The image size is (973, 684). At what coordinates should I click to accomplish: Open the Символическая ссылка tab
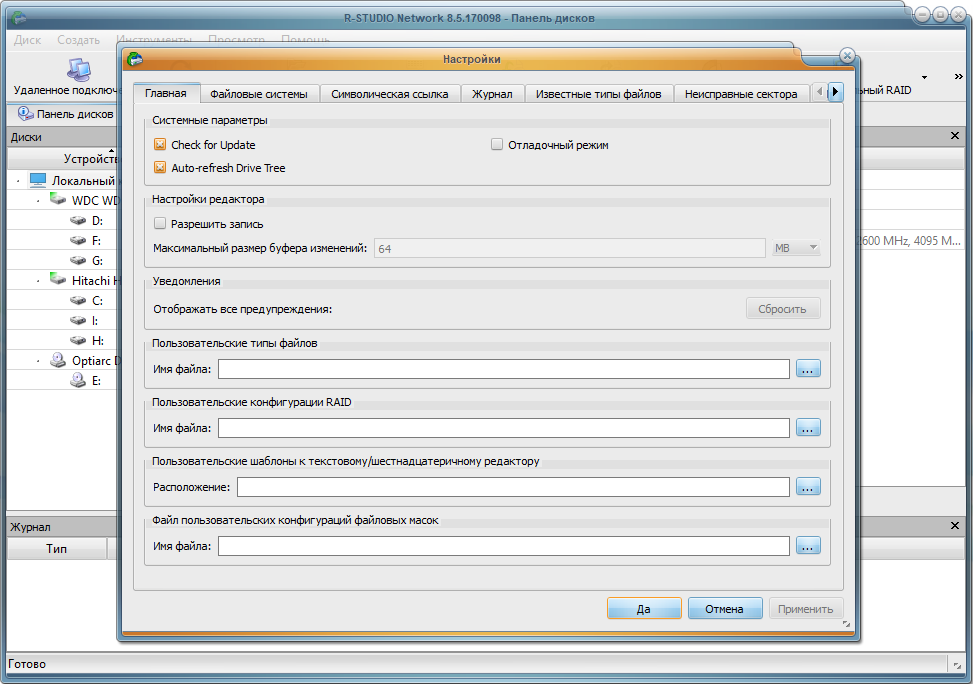390,94
